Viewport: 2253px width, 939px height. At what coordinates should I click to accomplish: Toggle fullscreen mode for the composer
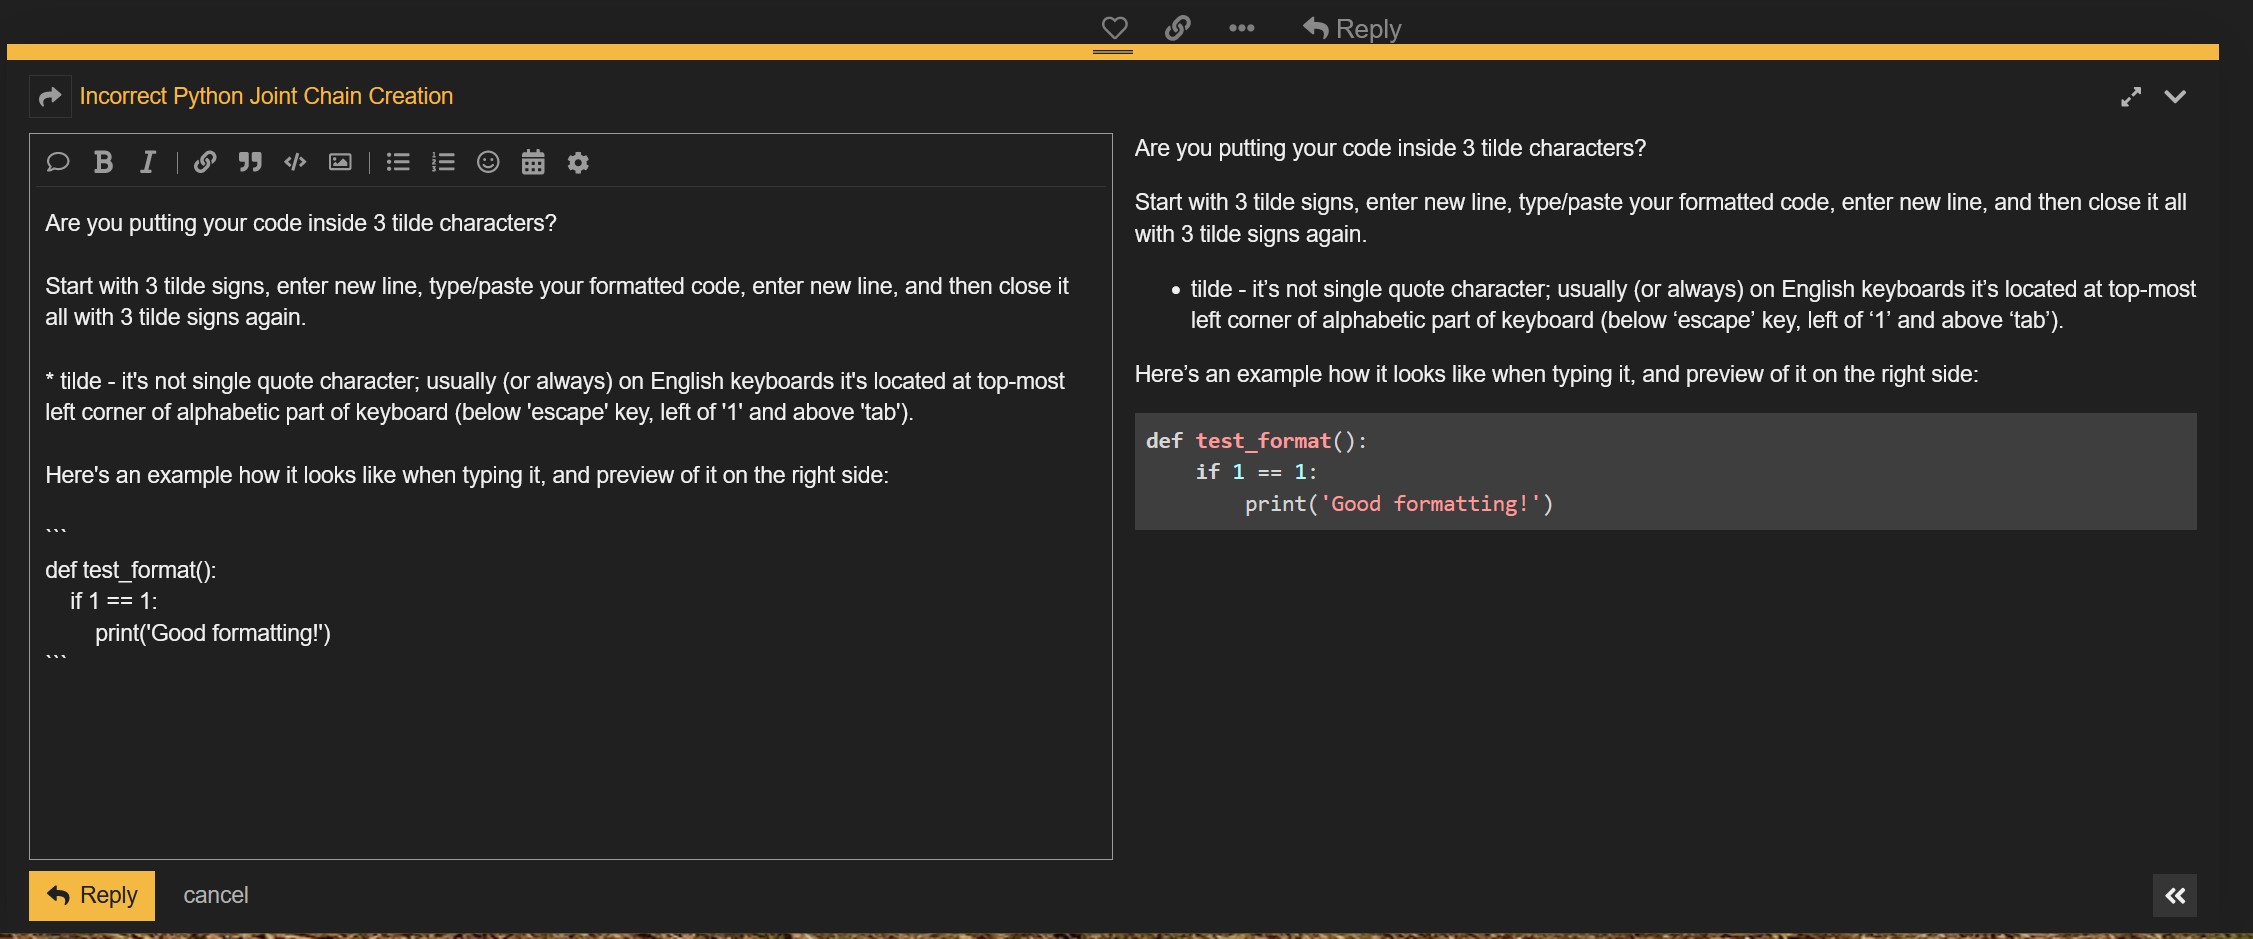(x=2131, y=97)
